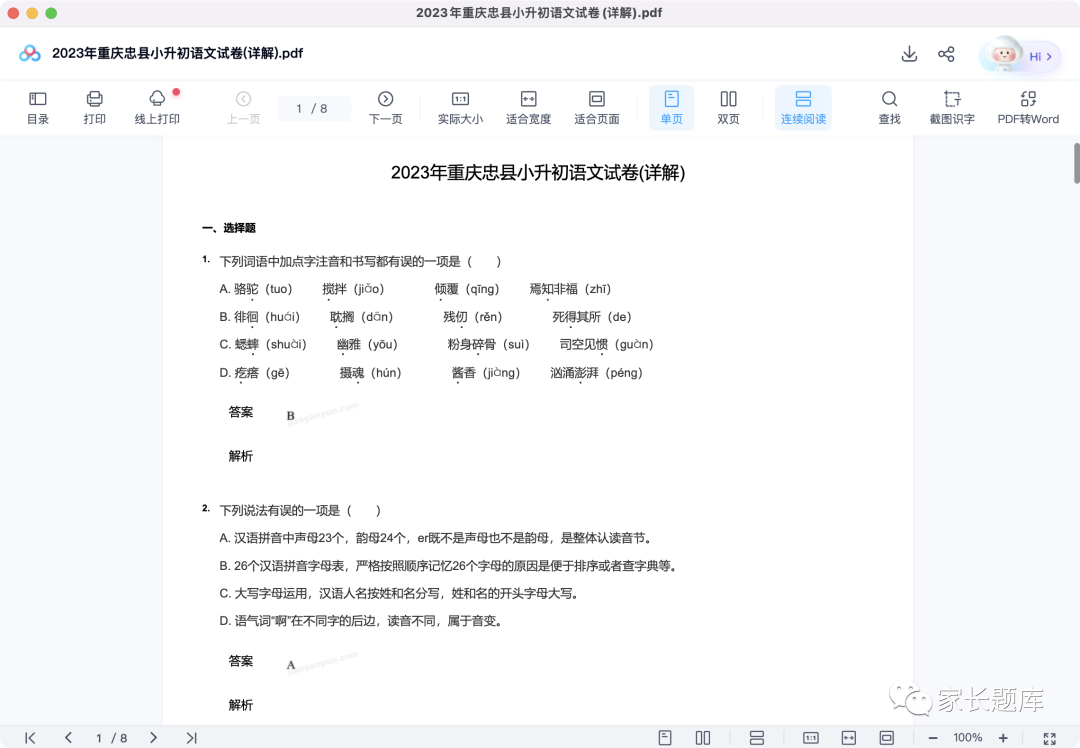1080x748 pixels.
Task: Click section heading 一、选择题
Action: [229, 228]
